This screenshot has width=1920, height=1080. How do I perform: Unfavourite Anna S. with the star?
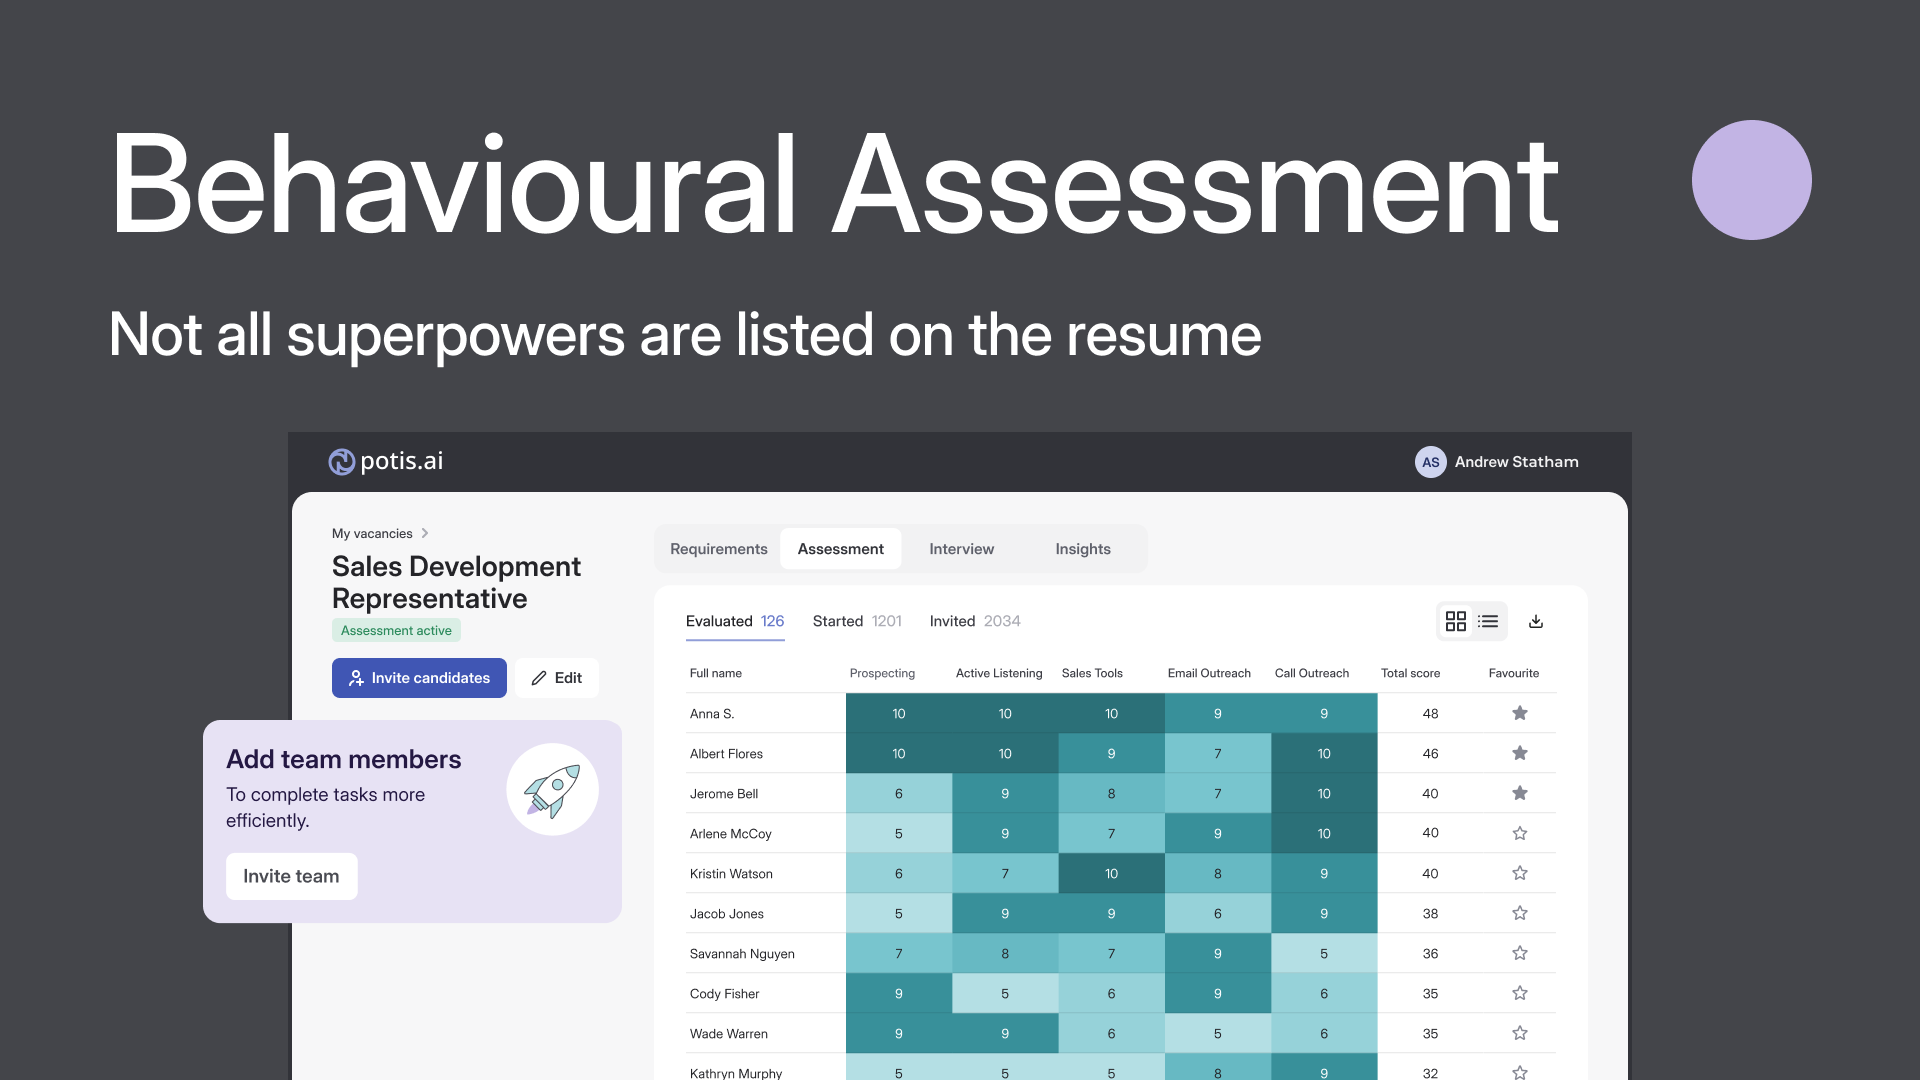coord(1519,713)
